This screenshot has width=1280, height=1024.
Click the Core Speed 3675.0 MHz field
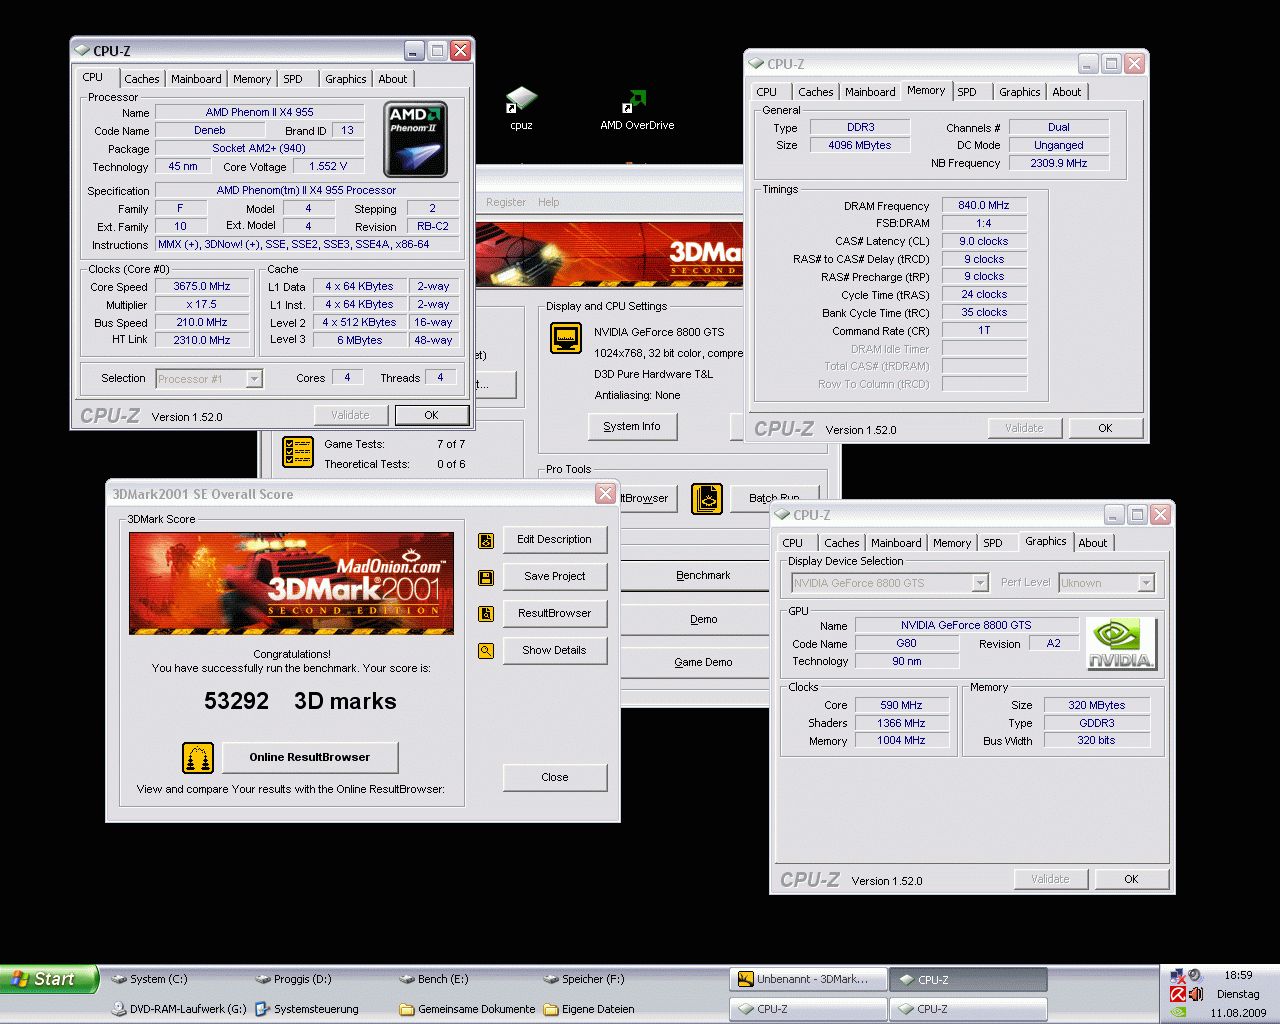click(202, 287)
